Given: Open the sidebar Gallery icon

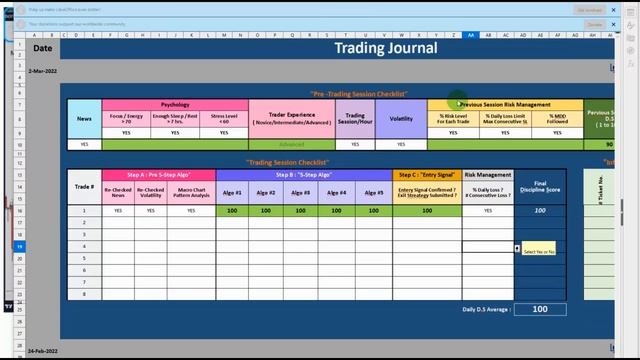Looking at the screenshot, I should click(x=631, y=38).
